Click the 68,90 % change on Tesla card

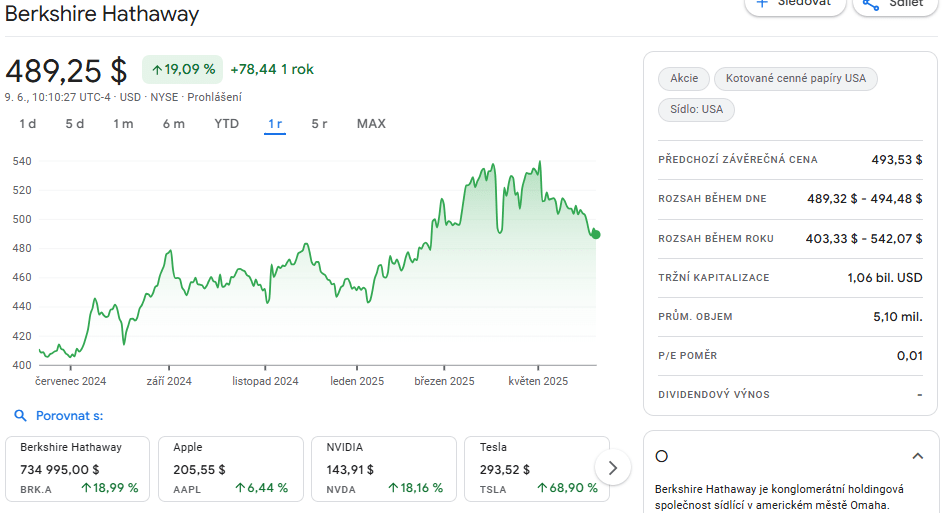click(567, 488)
